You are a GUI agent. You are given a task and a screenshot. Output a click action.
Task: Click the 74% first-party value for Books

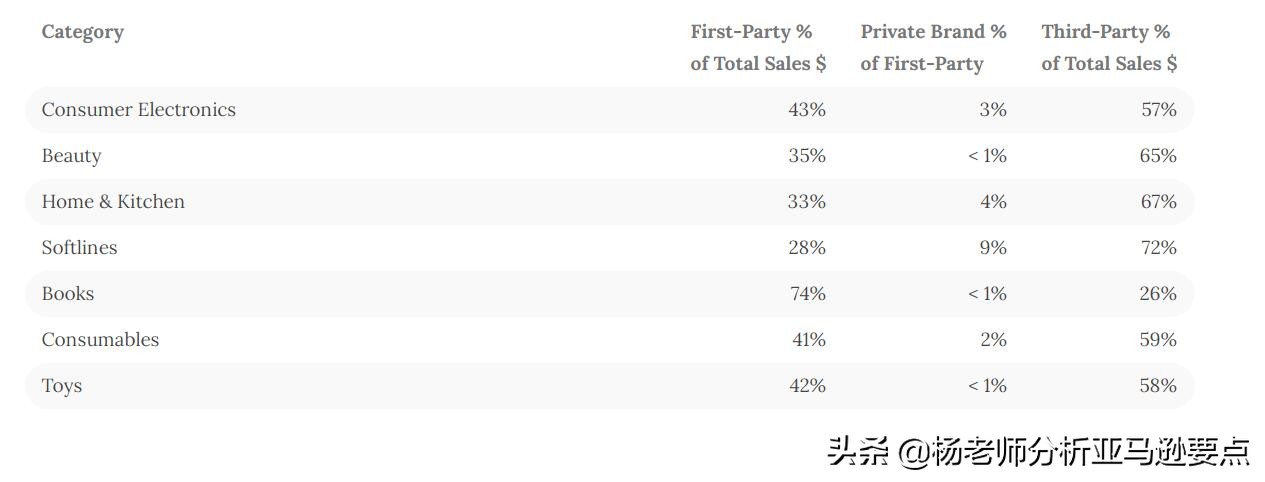(807, 294)
